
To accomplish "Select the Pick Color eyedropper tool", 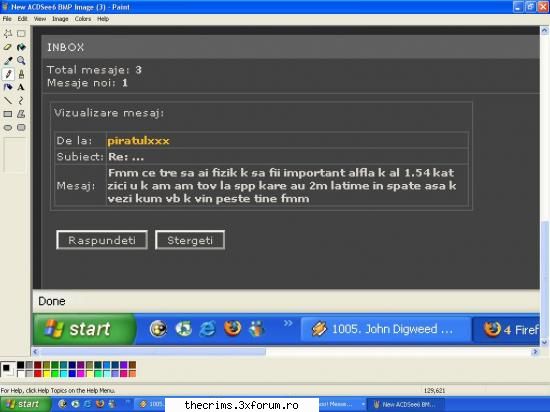I will tap(8, 61).
